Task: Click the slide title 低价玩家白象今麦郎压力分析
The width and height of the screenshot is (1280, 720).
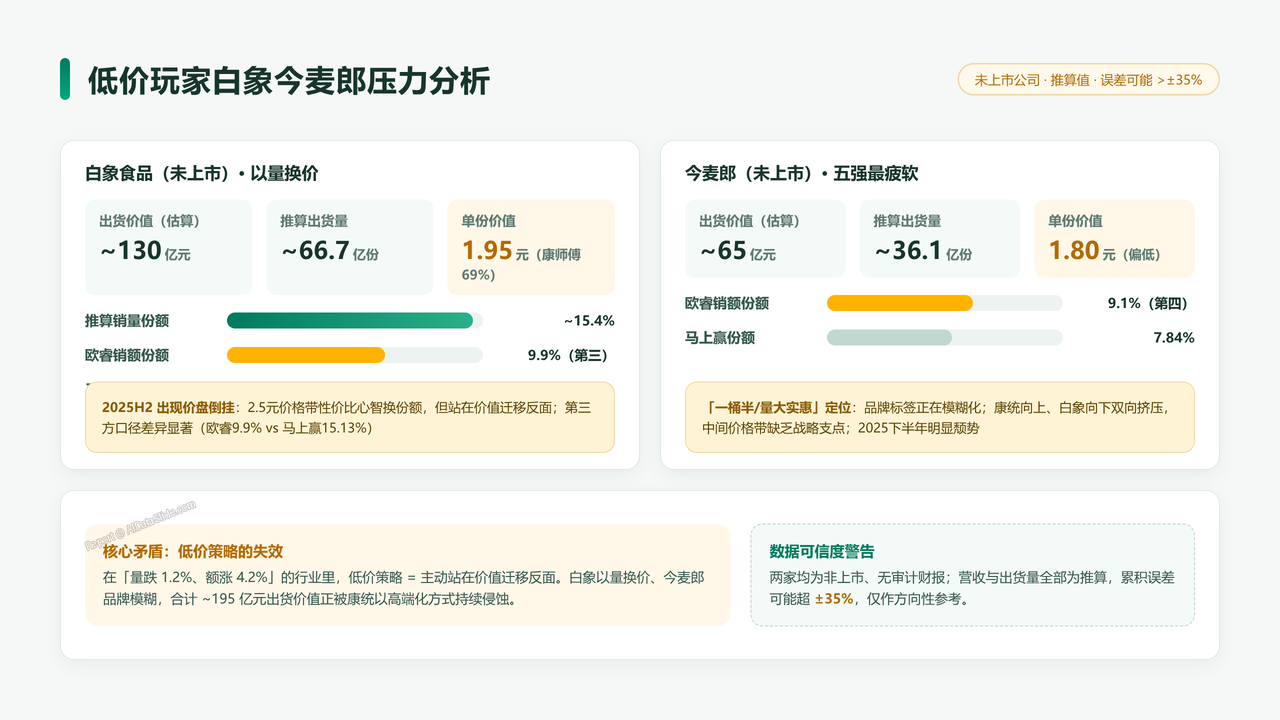Action: [288, 80]
